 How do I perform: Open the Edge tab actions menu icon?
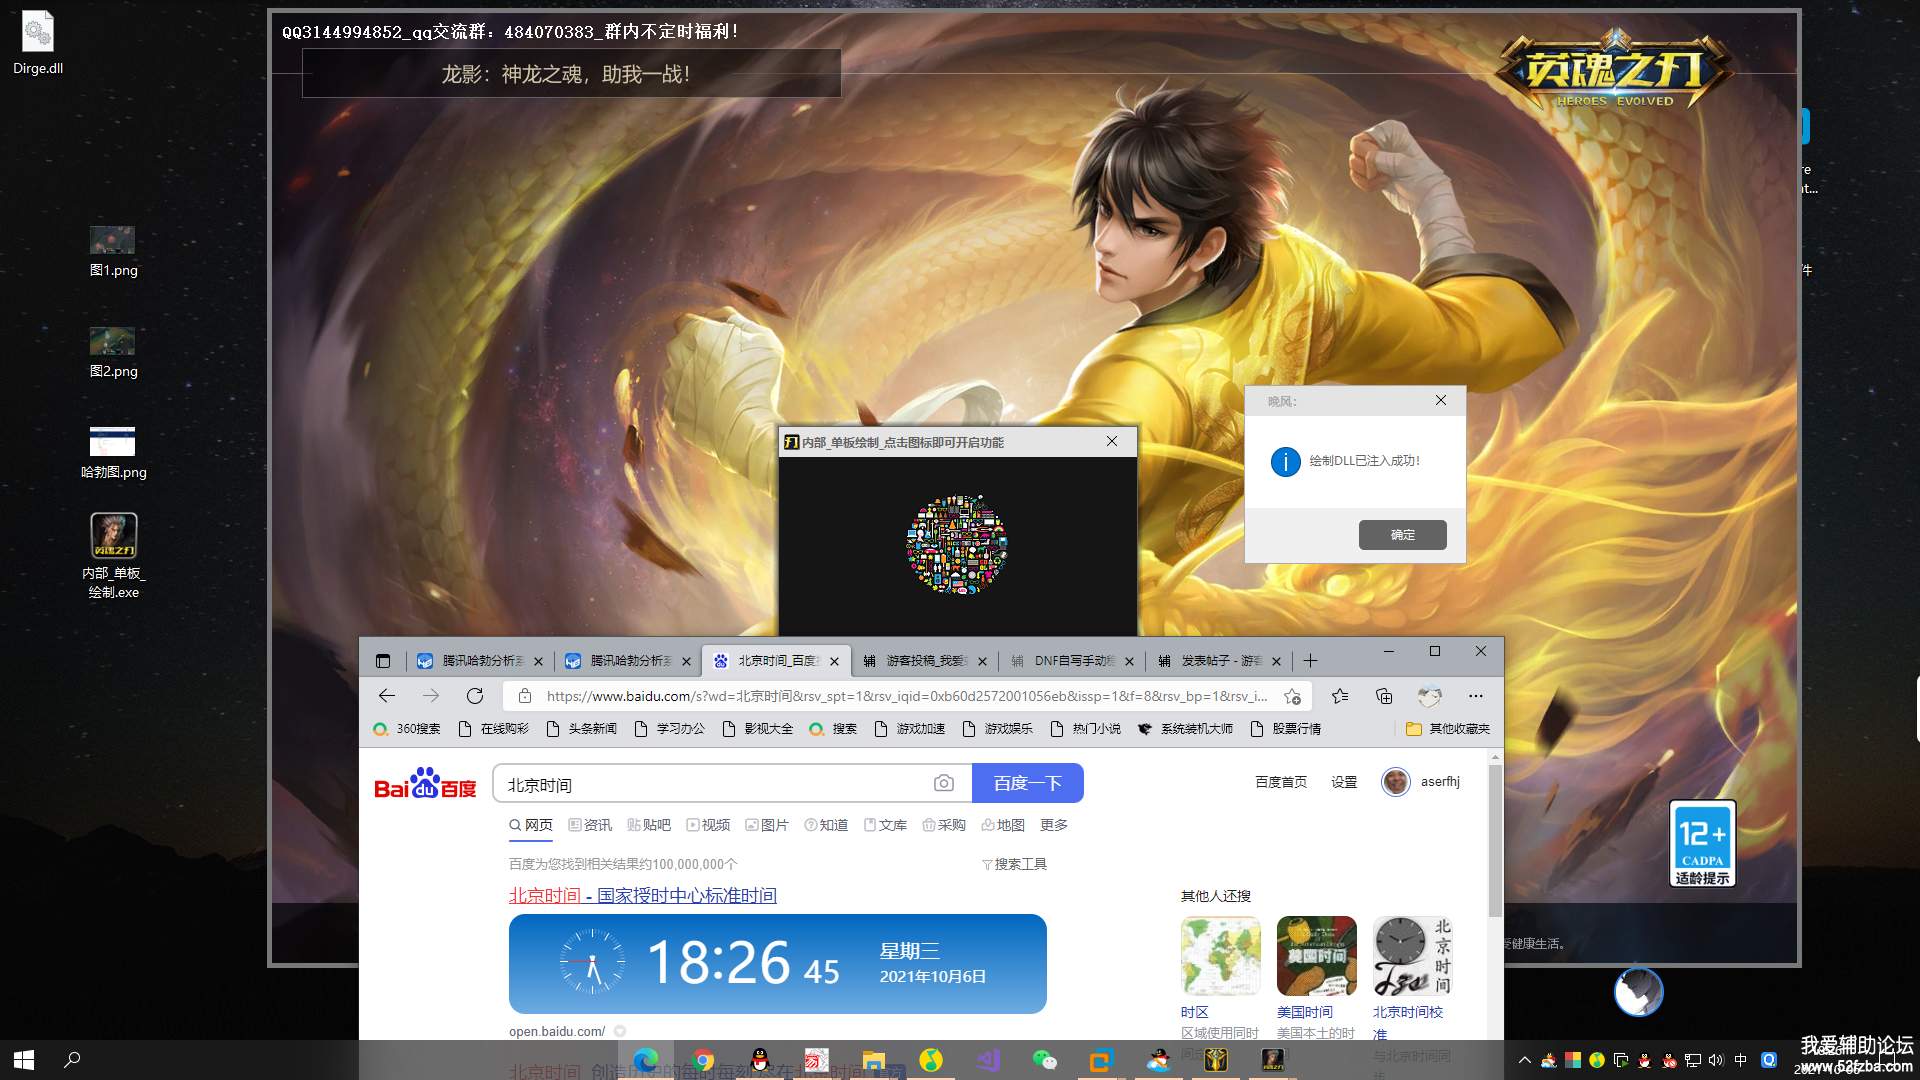point(383,661)
